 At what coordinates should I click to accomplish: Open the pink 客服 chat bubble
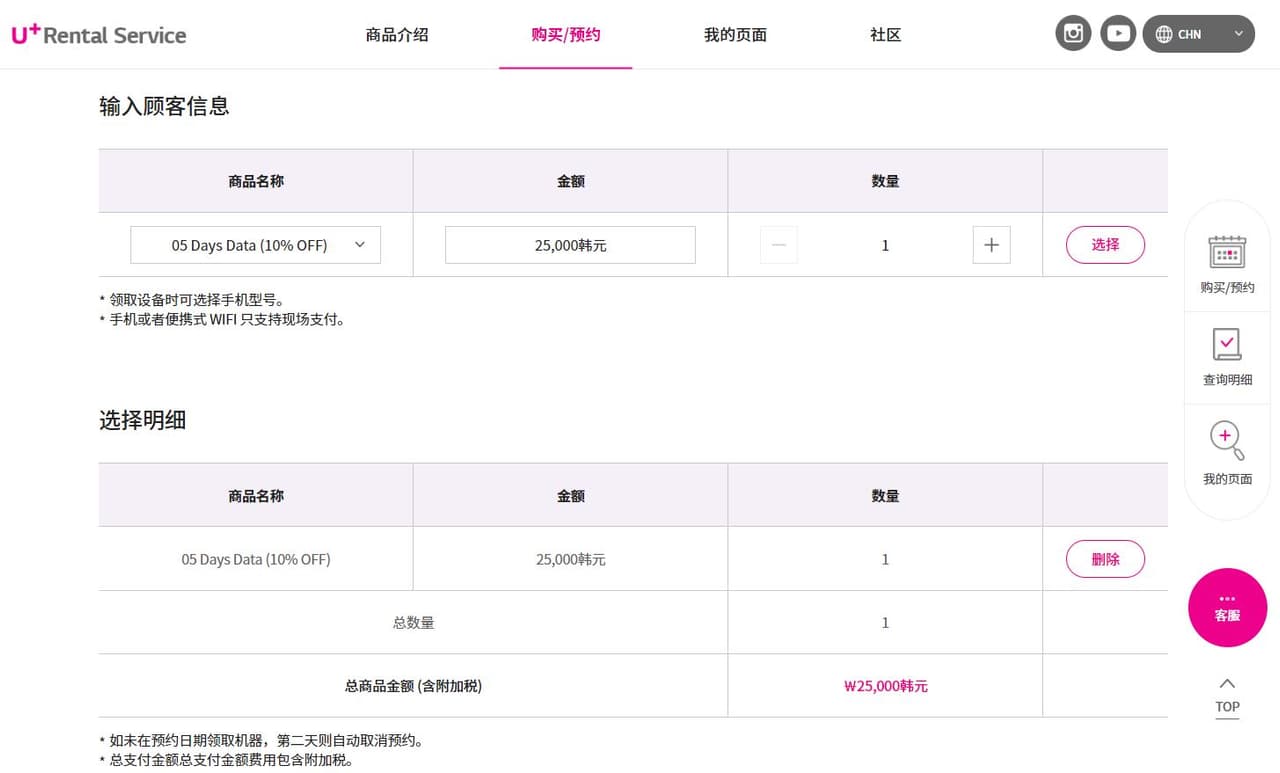[x=1227, y=608]
